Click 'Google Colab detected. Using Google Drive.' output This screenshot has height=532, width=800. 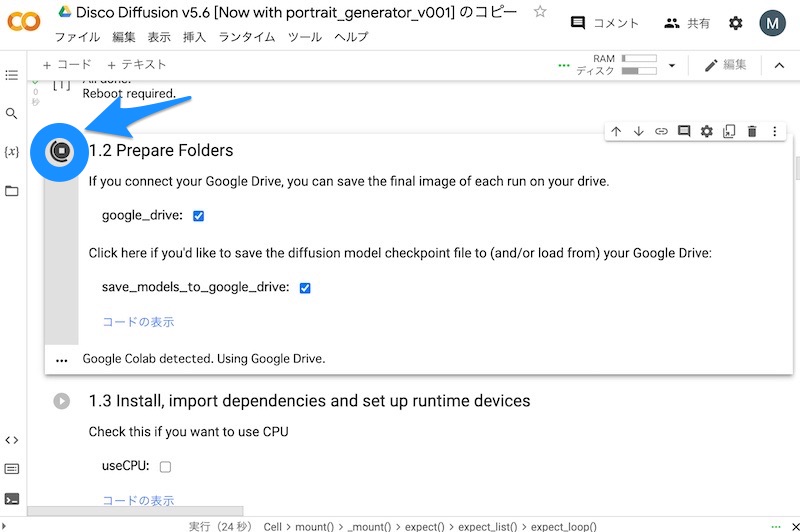coord(204,359)
